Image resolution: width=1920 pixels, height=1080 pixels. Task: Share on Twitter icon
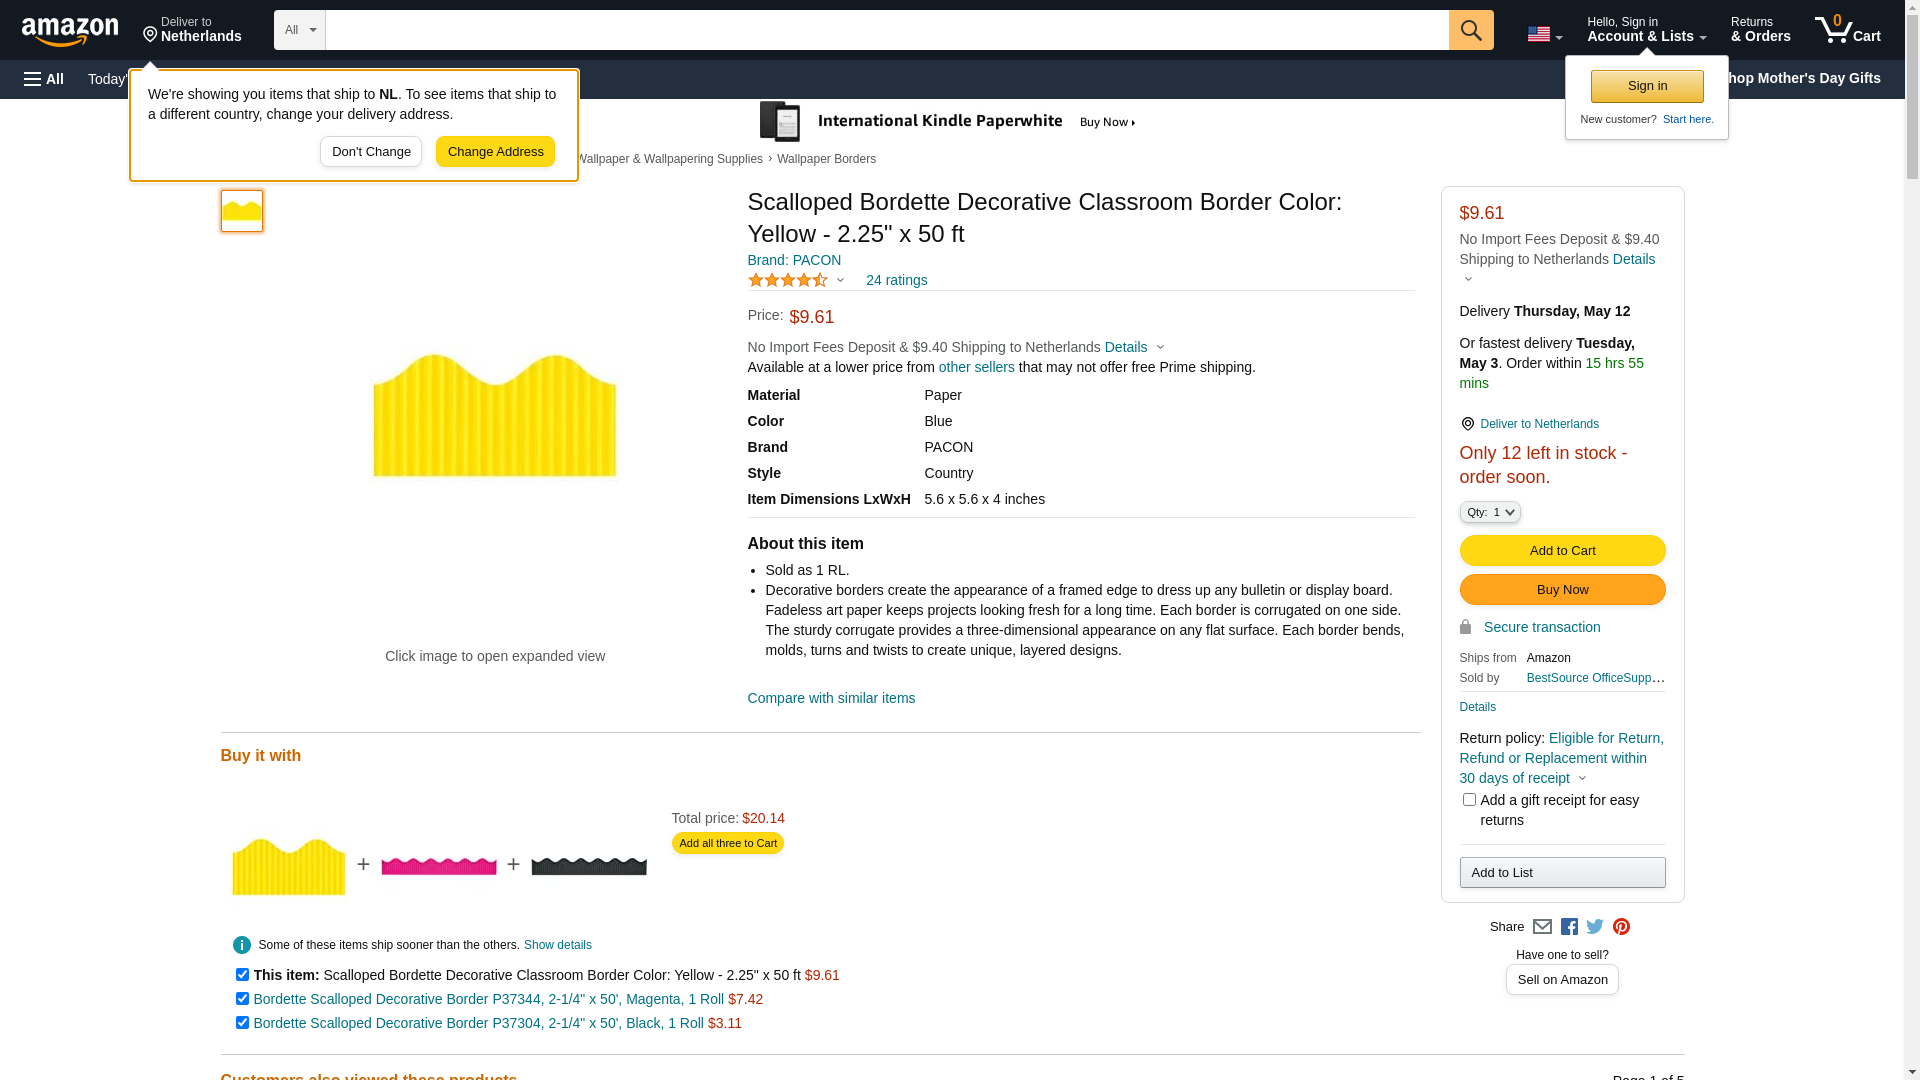[1595, 927]
